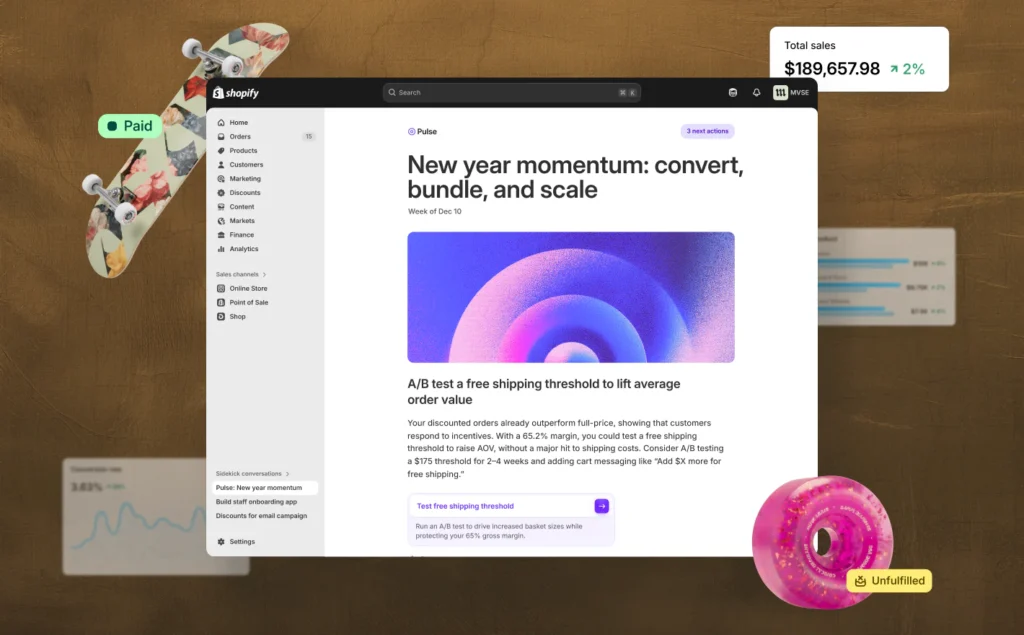
Task: Open Build staff onboarding app conversation
Action: coord(256,502)
